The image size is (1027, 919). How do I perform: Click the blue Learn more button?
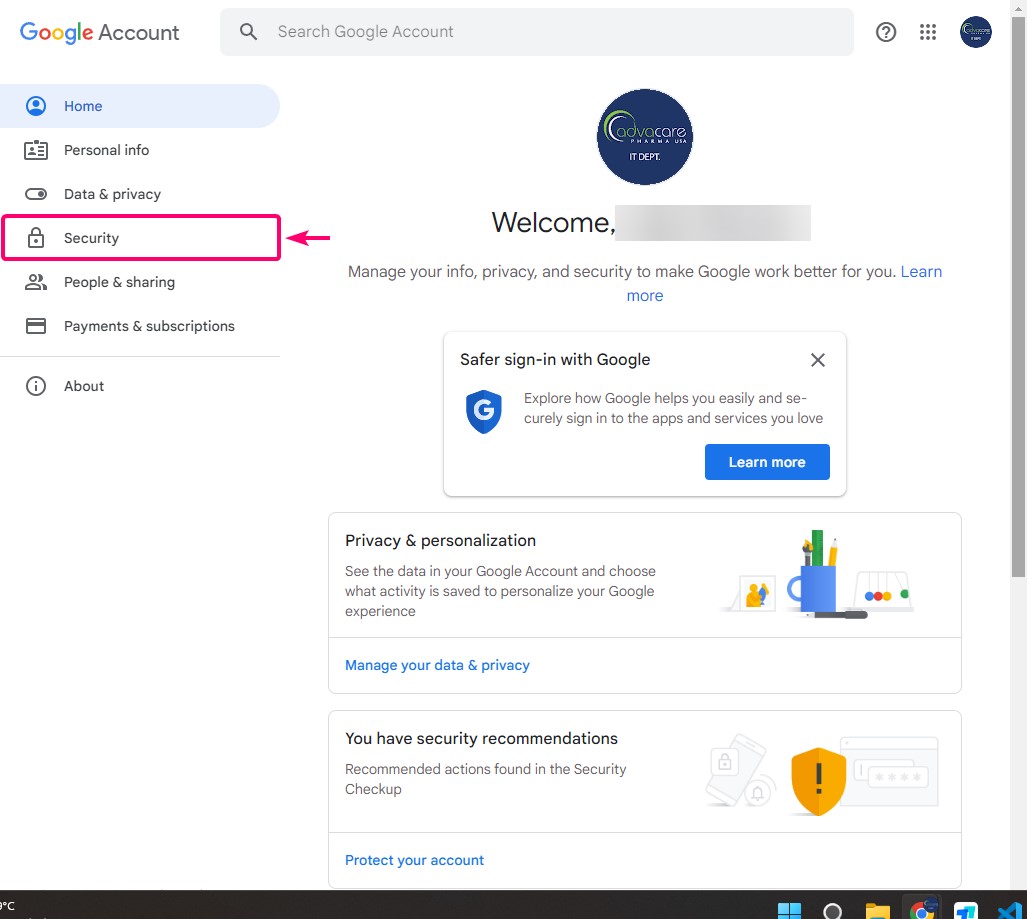point(767,462)
